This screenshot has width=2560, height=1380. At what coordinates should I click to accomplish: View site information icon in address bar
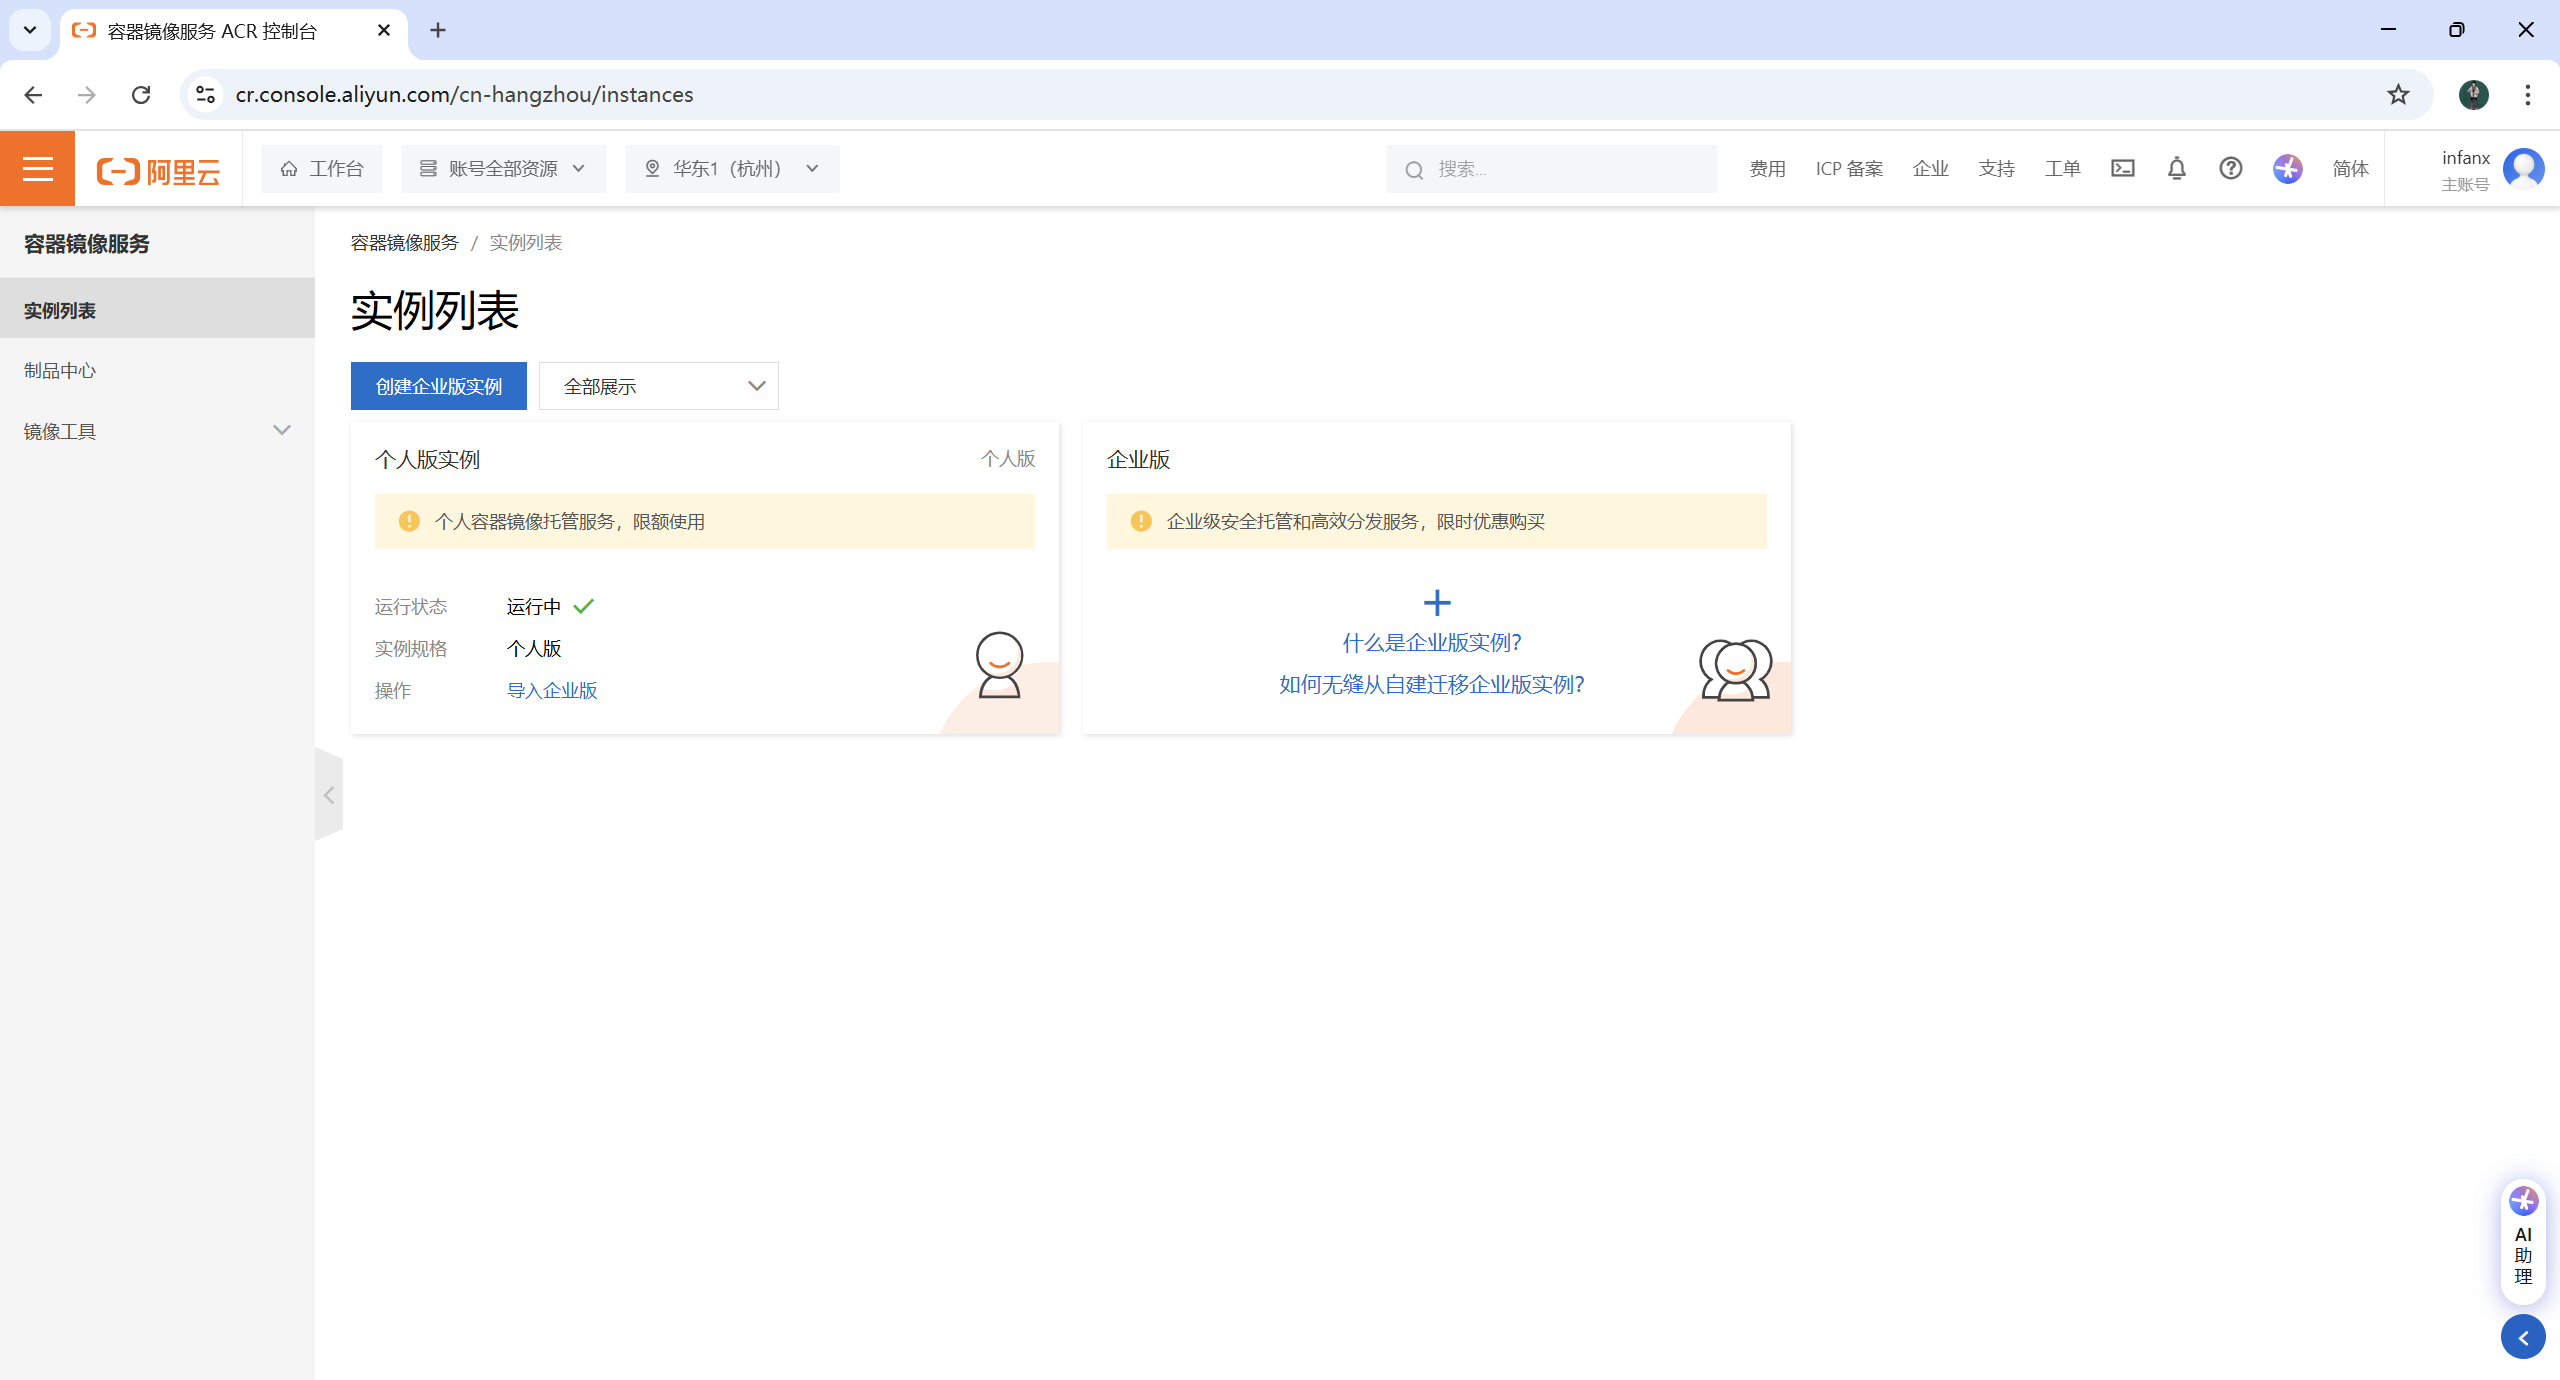point(205,95)
